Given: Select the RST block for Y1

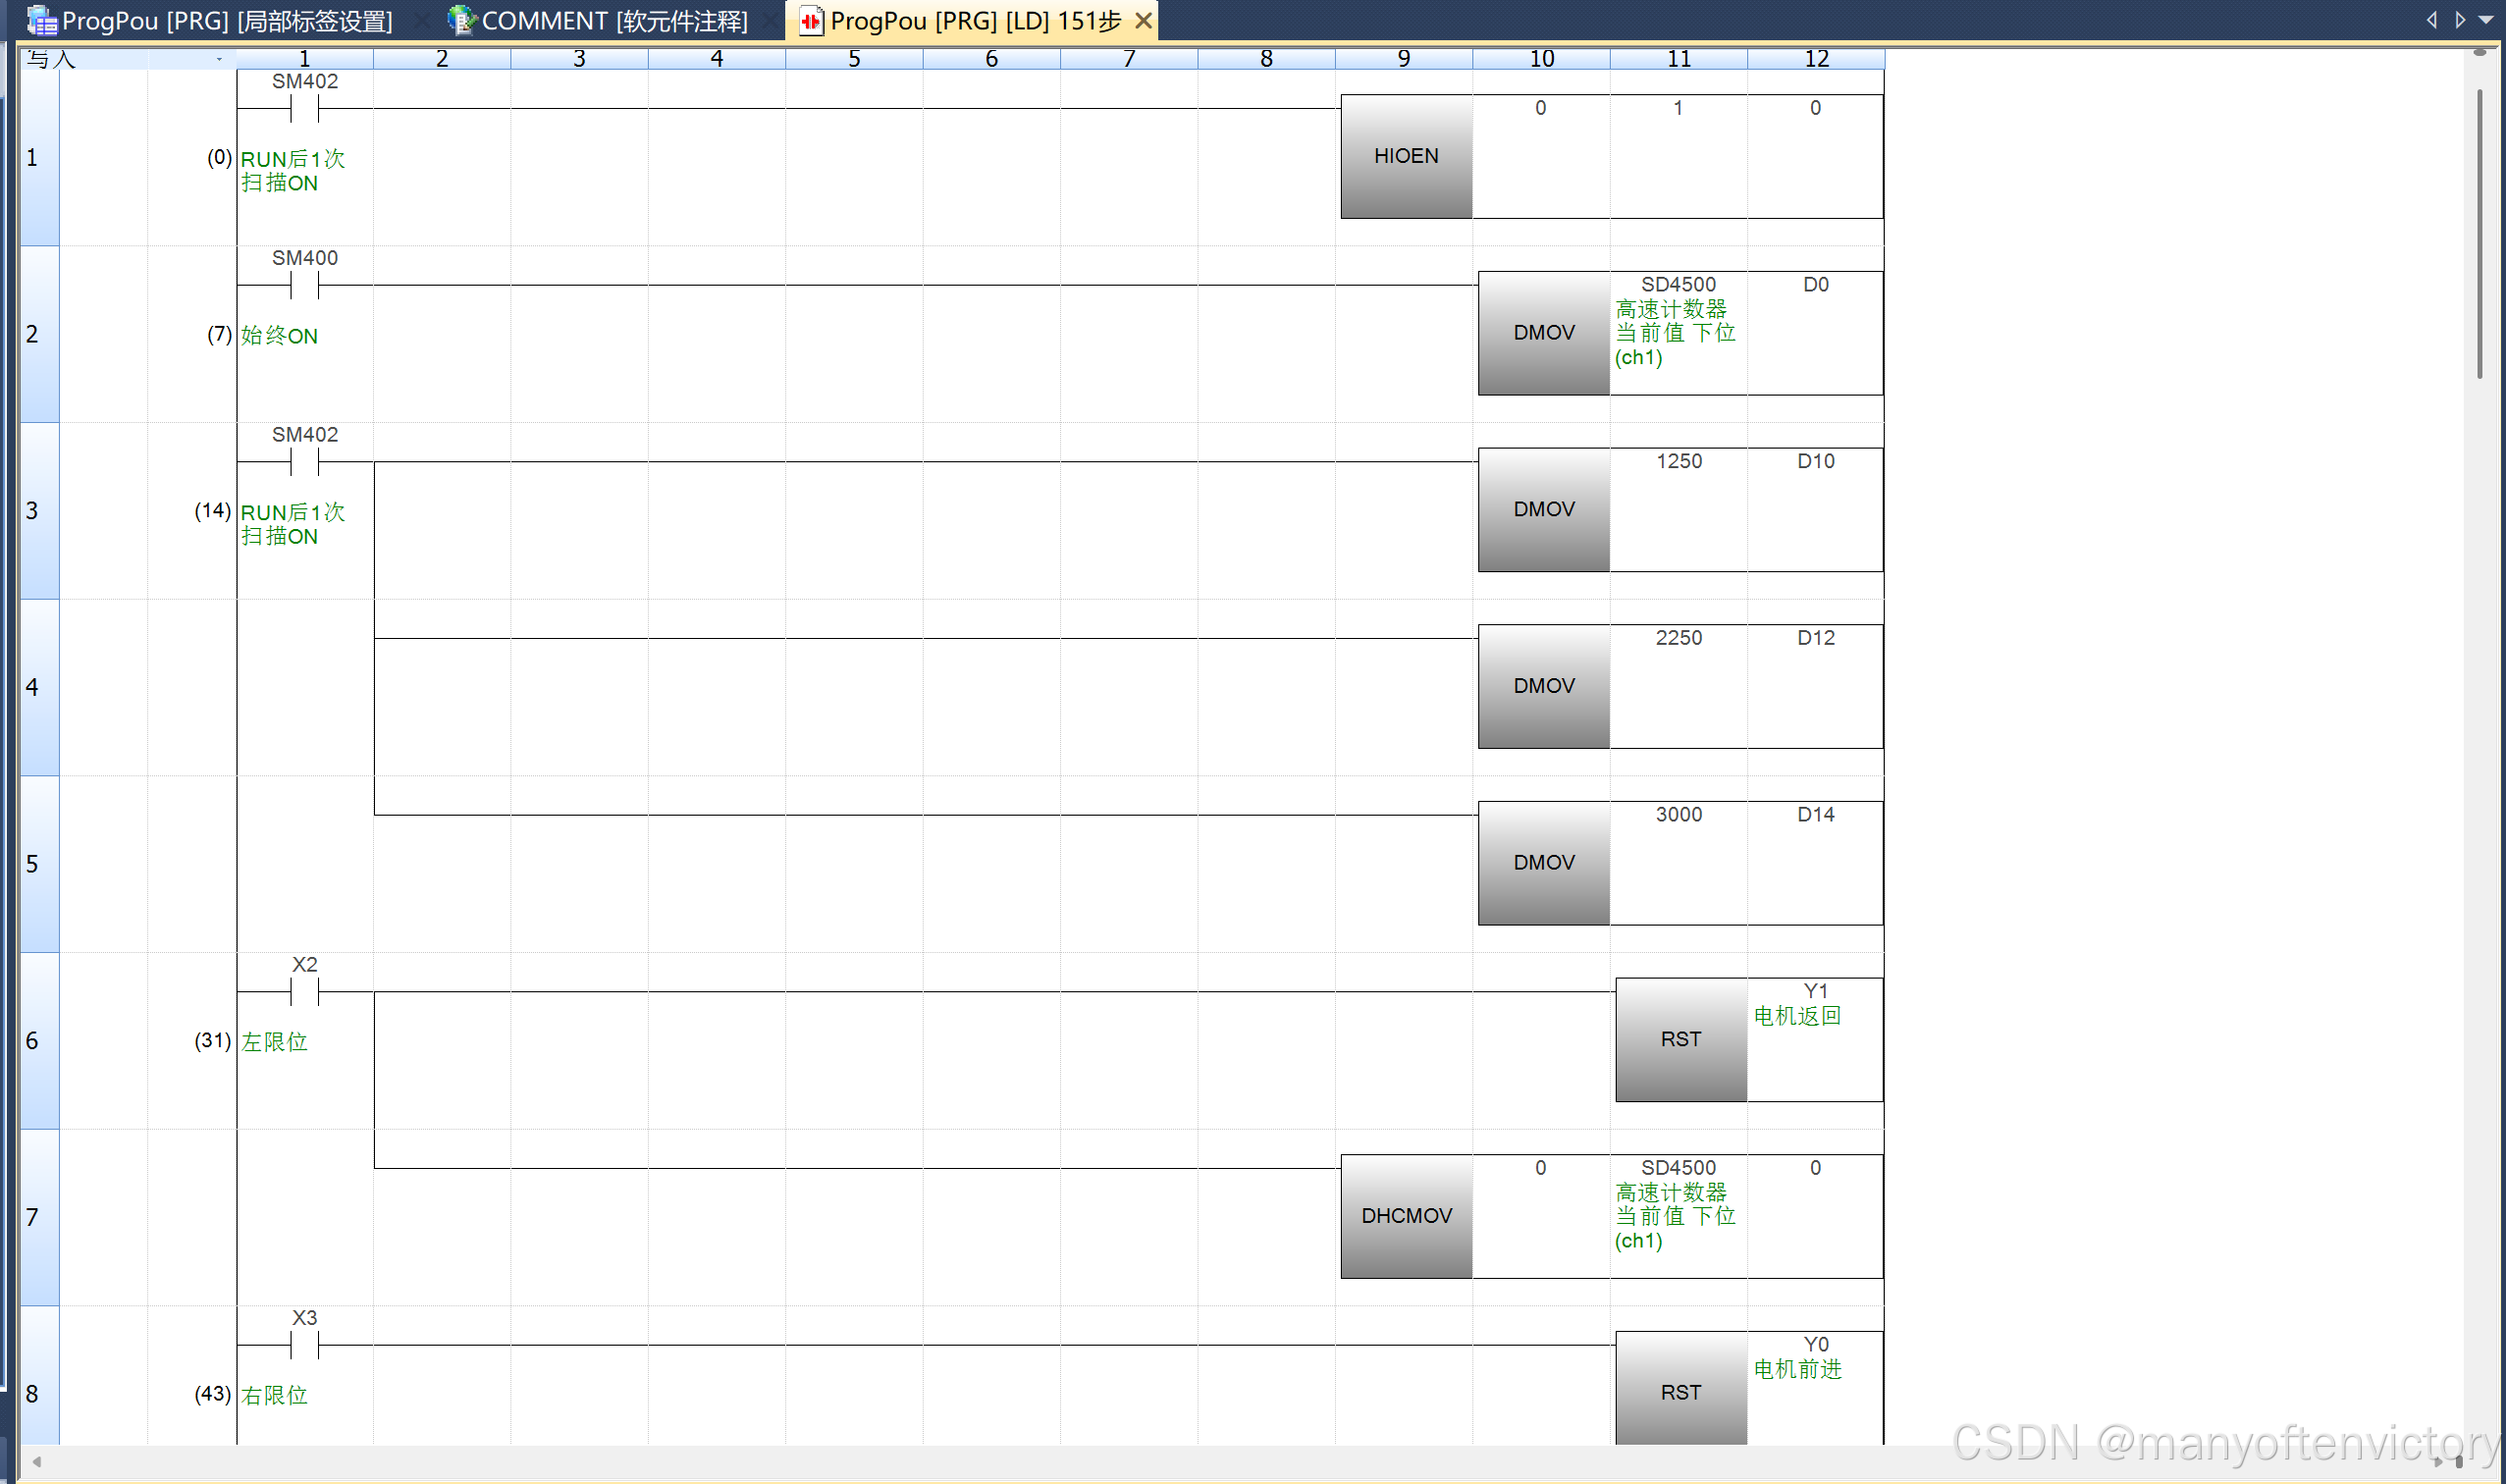Looking at the screenshot, I should (1680, 1039).
